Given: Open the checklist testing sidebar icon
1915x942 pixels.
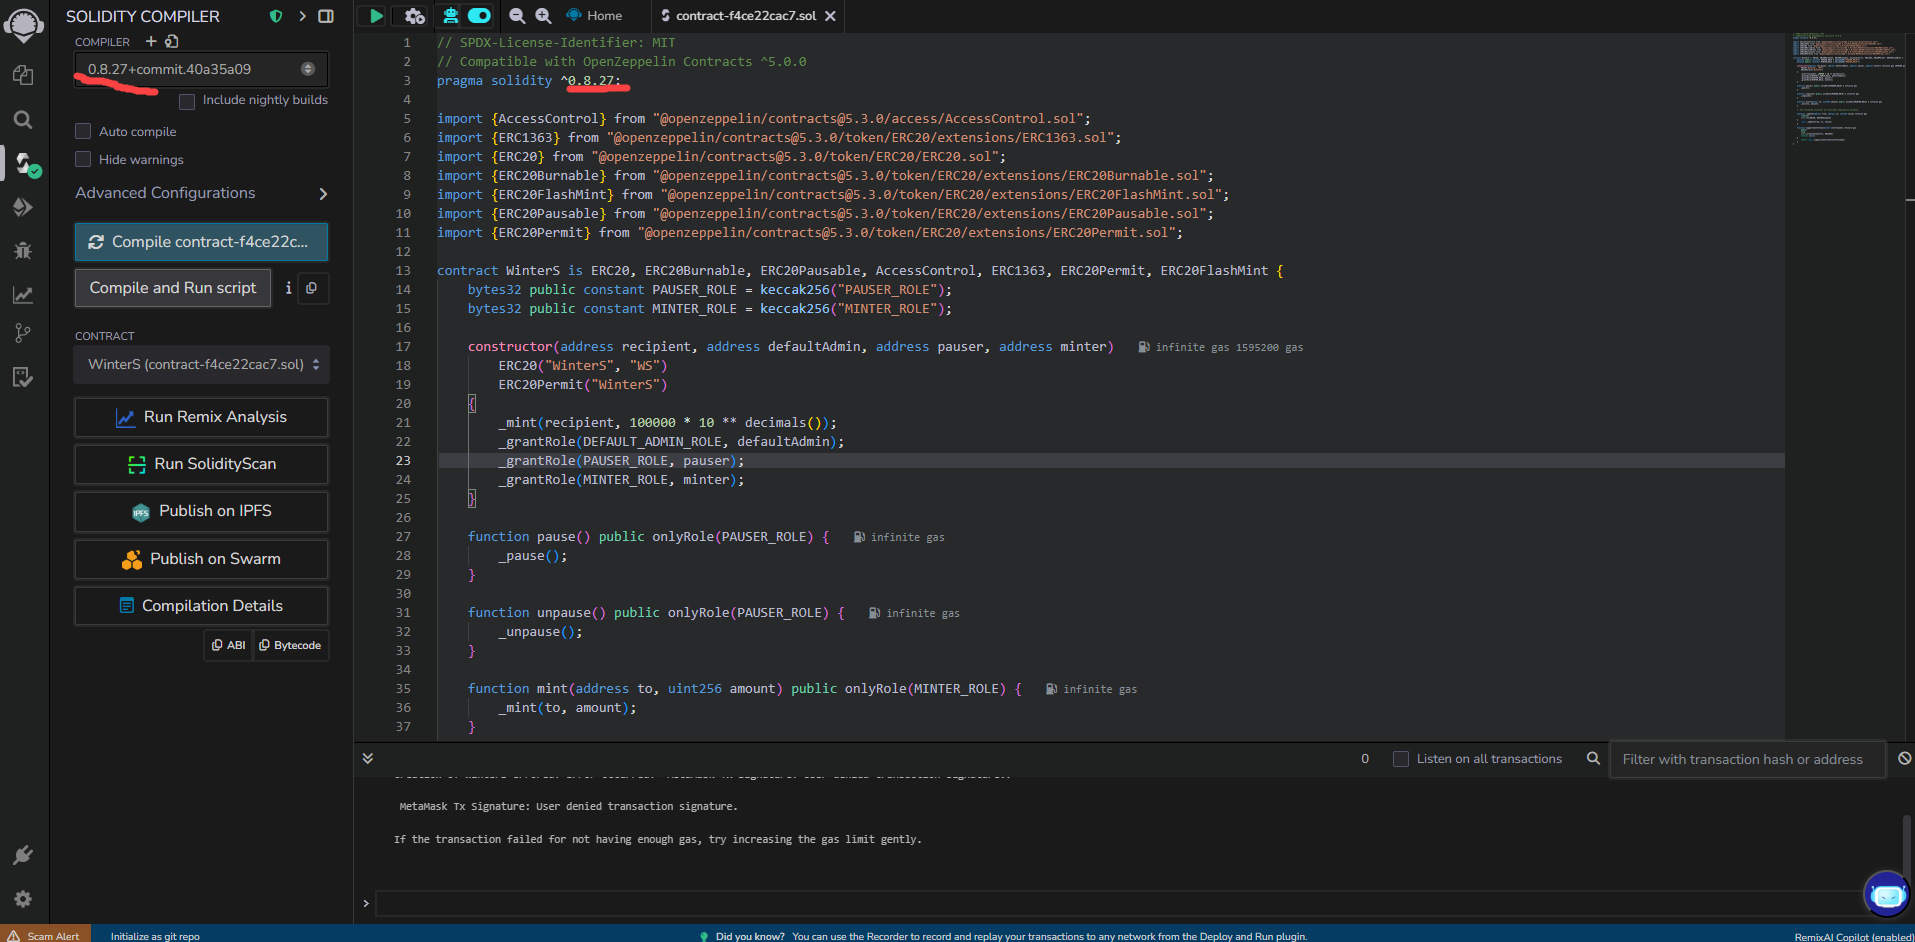Looking at the screenshot, I should pos(23,377).
